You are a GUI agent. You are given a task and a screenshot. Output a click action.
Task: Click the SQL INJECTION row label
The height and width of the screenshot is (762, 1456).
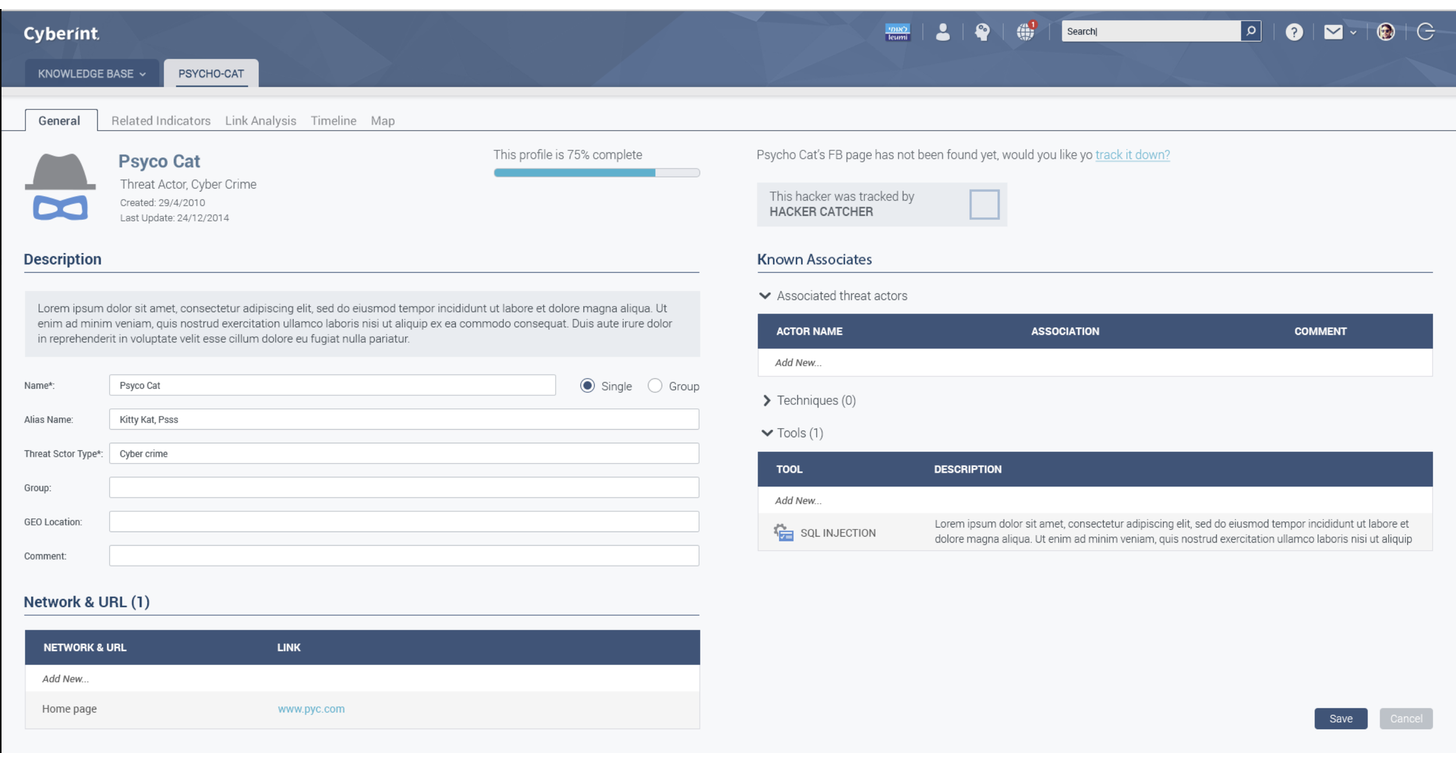[x=838, y=533]
